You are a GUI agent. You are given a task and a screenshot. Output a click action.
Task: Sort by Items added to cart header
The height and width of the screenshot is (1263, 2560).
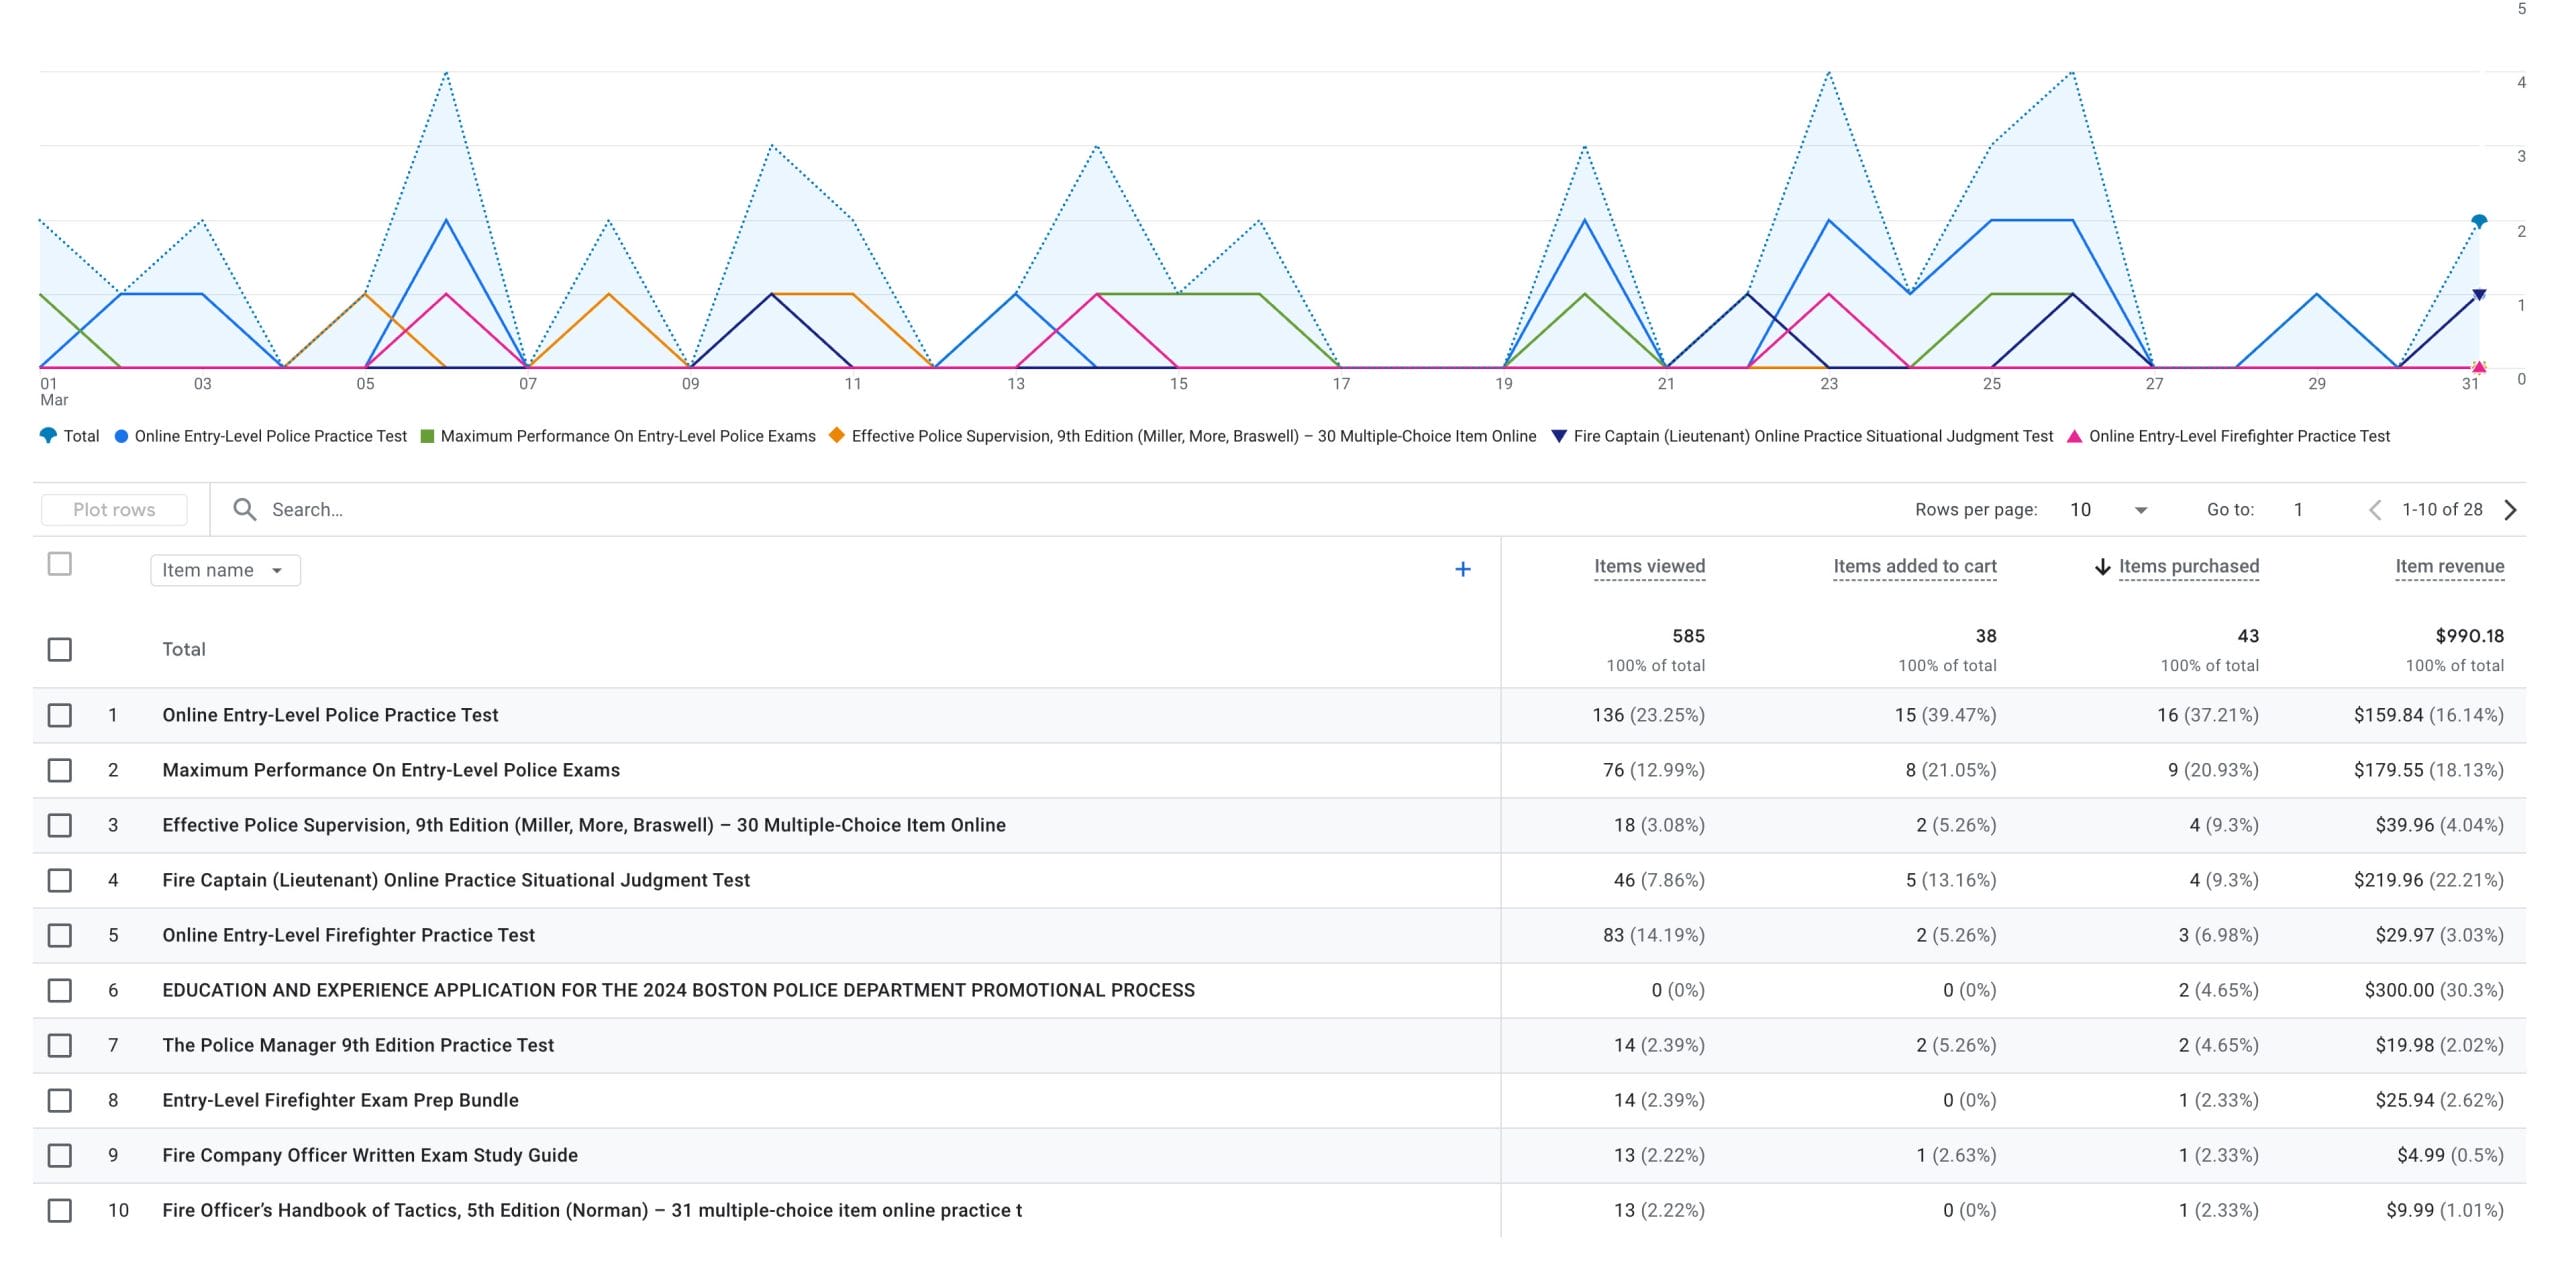1914,566
